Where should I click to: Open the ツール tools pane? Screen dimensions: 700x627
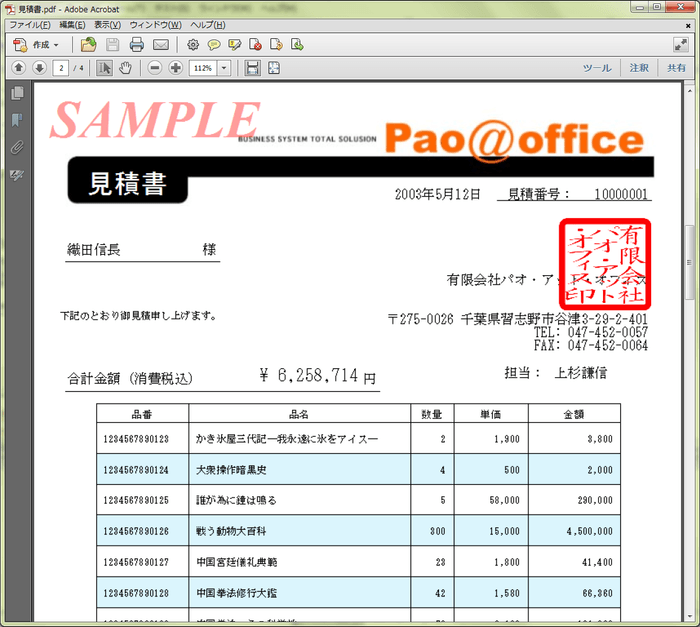click(596, 68)
